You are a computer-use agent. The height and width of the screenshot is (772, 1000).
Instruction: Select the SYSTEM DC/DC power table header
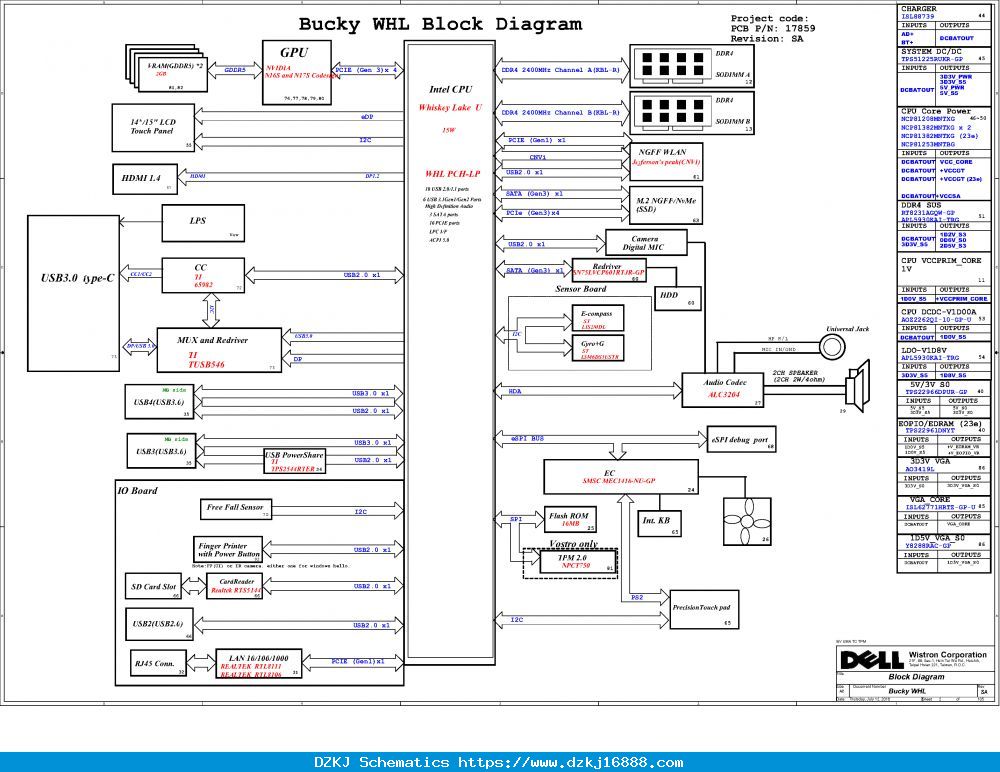[931, 51]
